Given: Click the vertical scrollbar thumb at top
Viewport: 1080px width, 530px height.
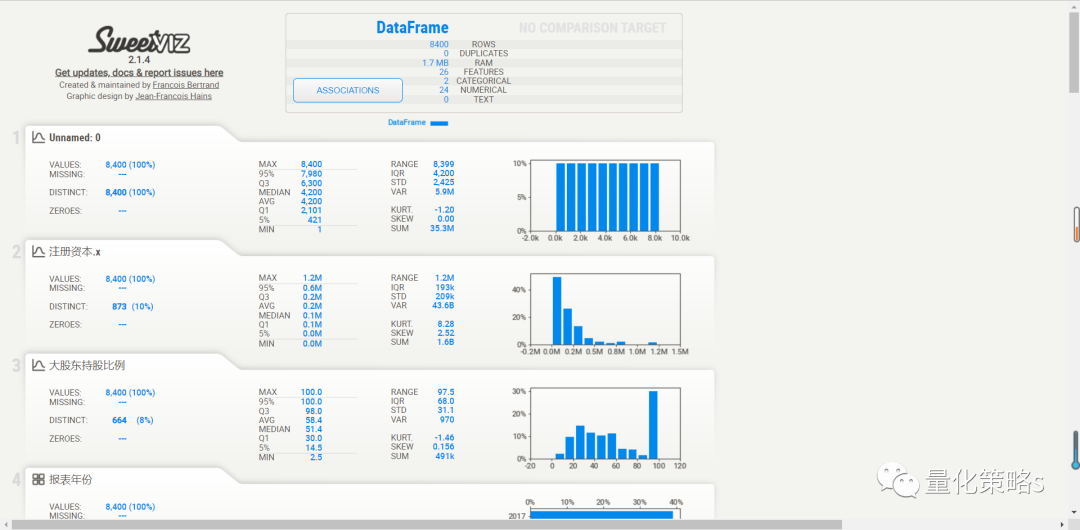Looking at the screenshot, I should pyautogui.click(x=1074, y=52).
